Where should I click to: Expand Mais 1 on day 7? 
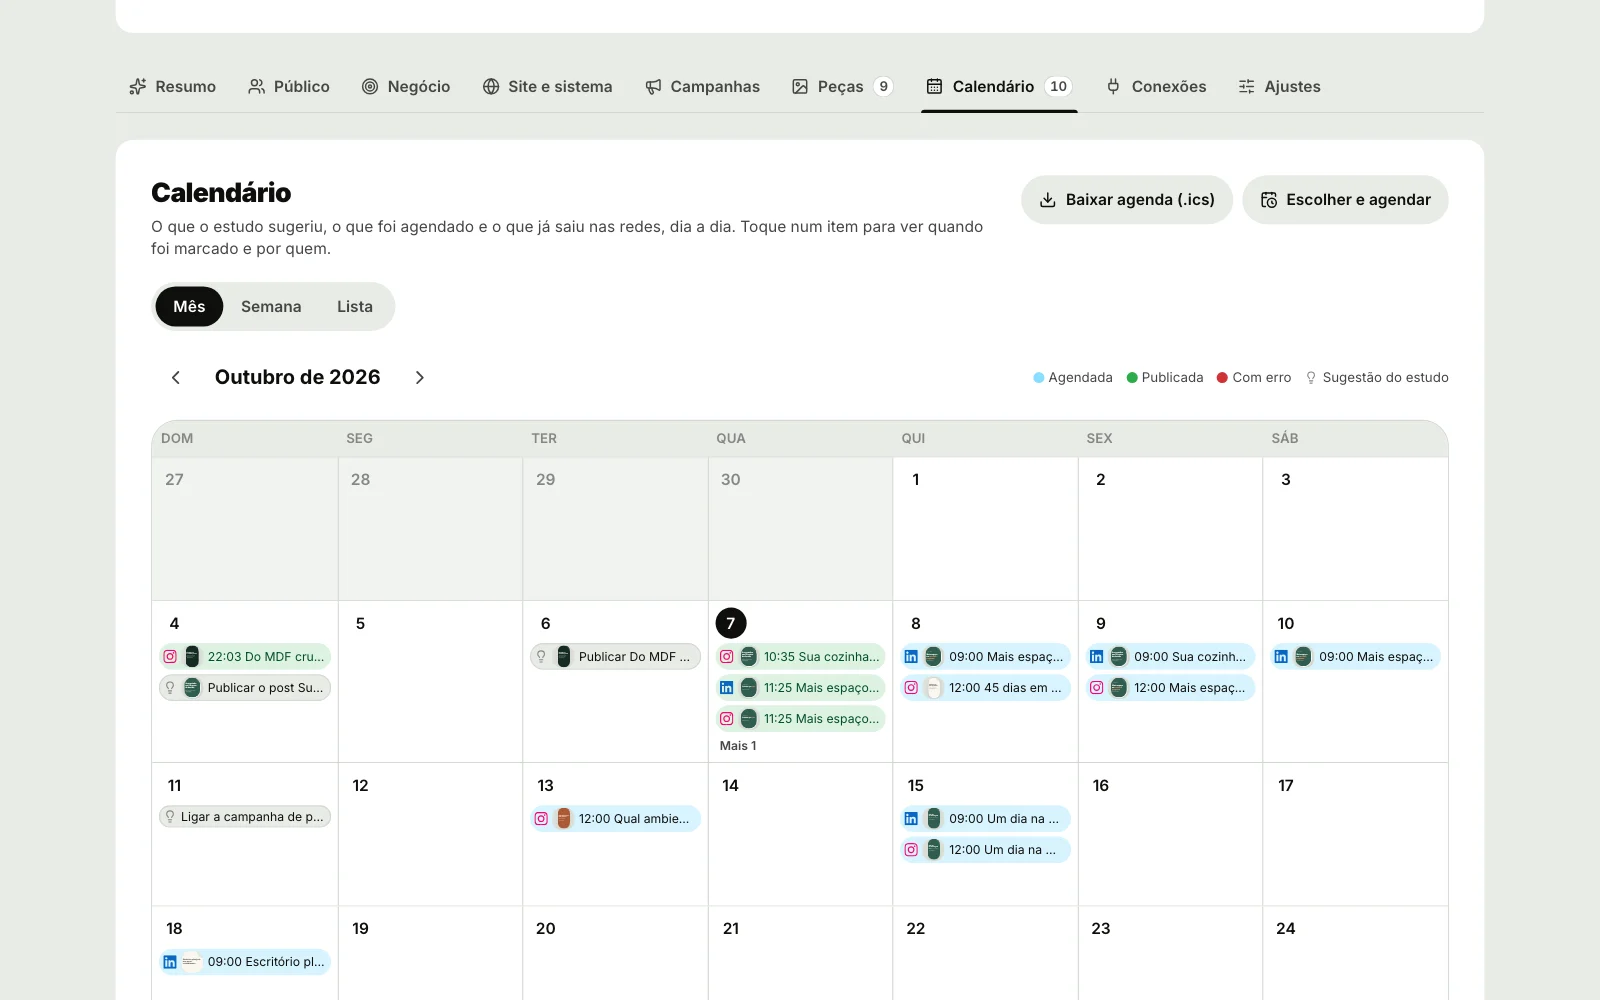tap(738, 746)
